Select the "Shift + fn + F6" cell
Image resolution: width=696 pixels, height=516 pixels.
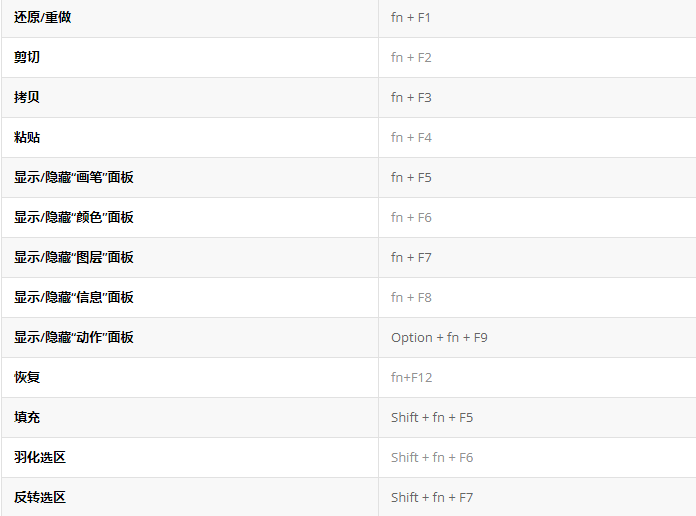coord(432,458)
